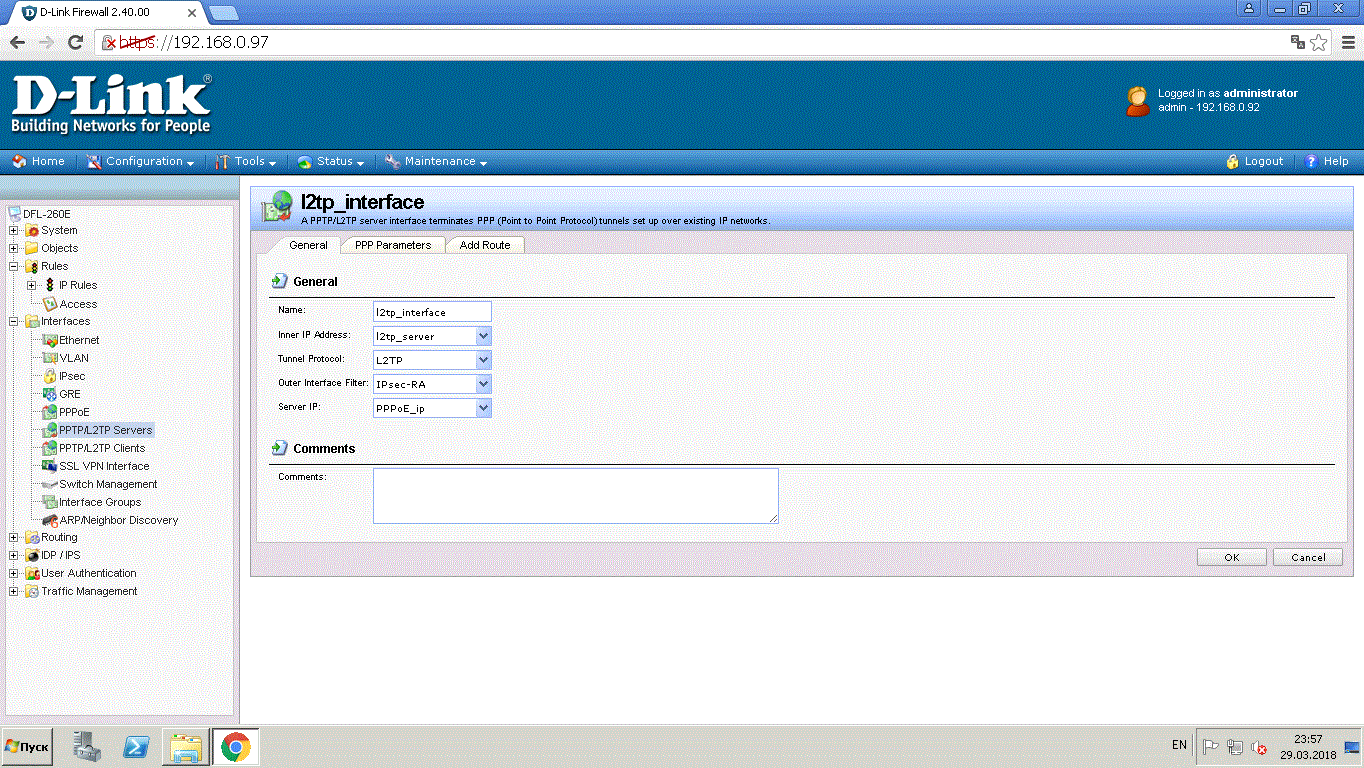Select the VLAN icon in the Interfaces tree
The height and width of the screenshot is (768, 1364).
50,358
